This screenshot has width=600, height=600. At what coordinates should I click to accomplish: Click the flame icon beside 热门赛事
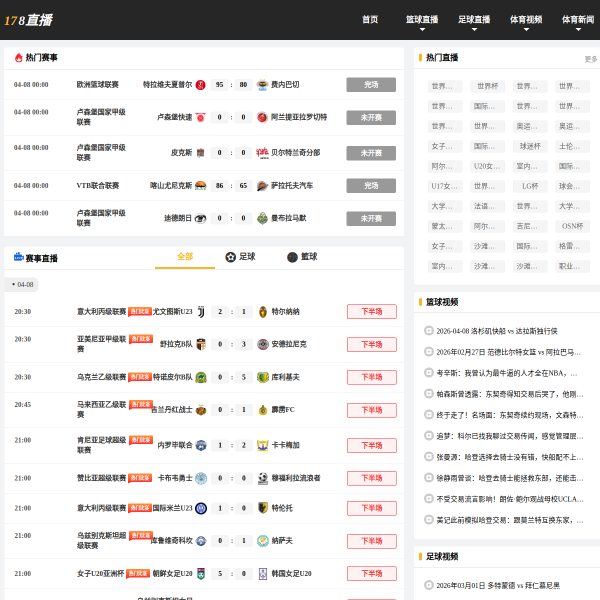pos(18,58)
